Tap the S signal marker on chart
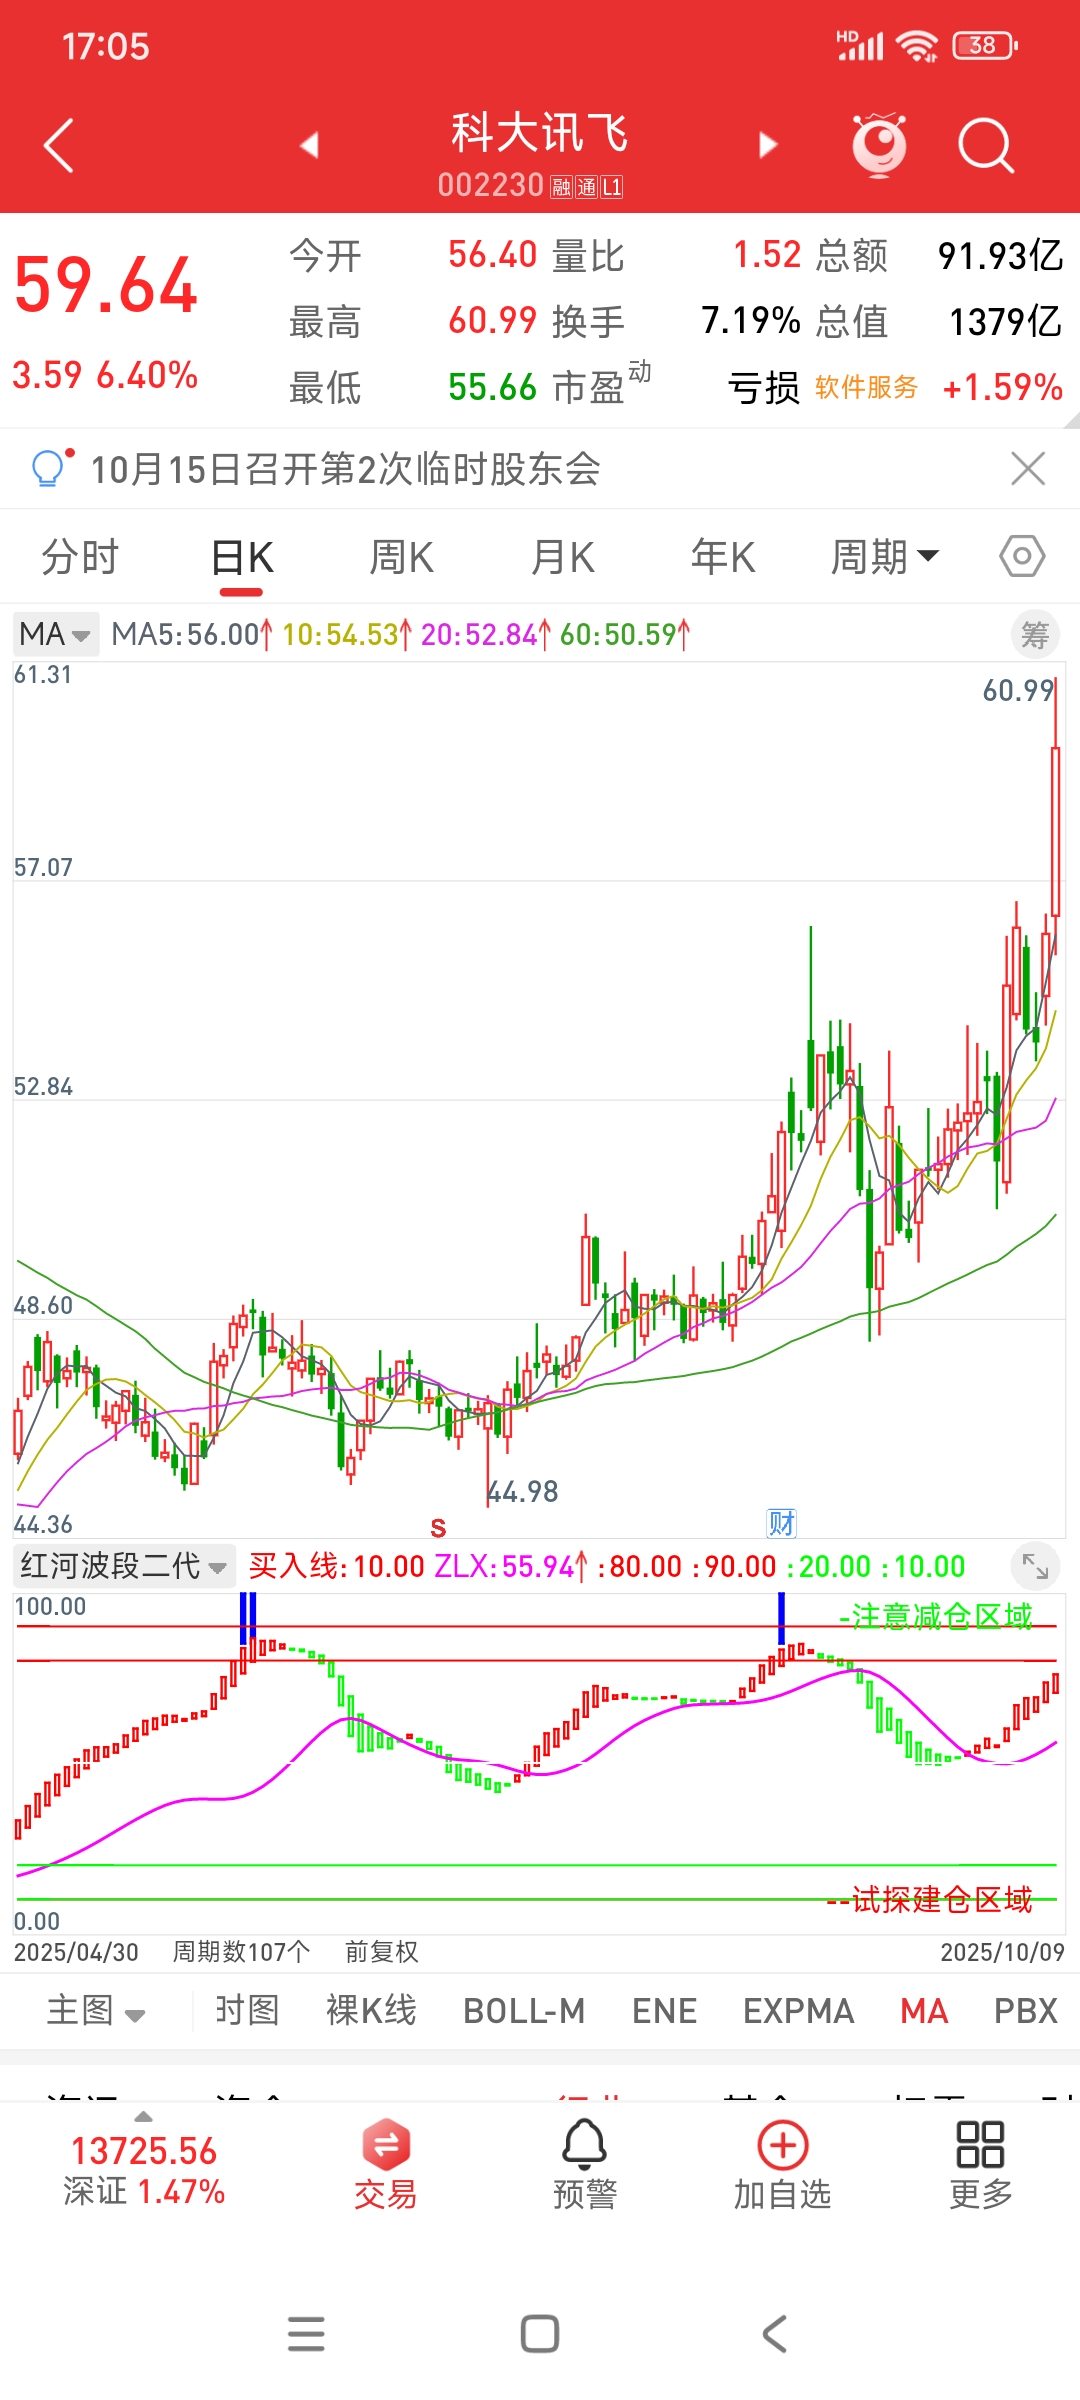Image resolution: width=1080 pixels, height=2400 pixels. coord(438,1528)
